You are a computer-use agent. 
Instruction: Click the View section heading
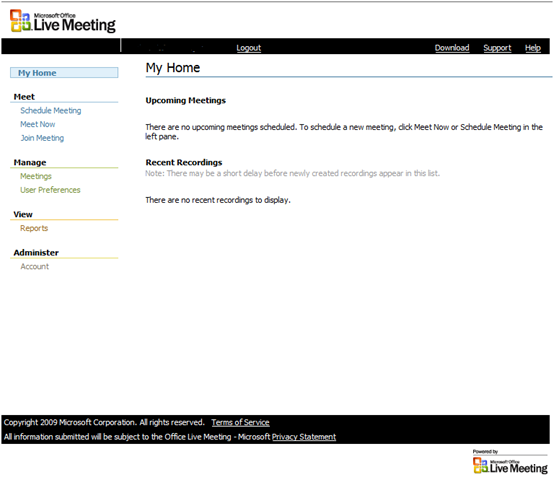coord(23,214)
